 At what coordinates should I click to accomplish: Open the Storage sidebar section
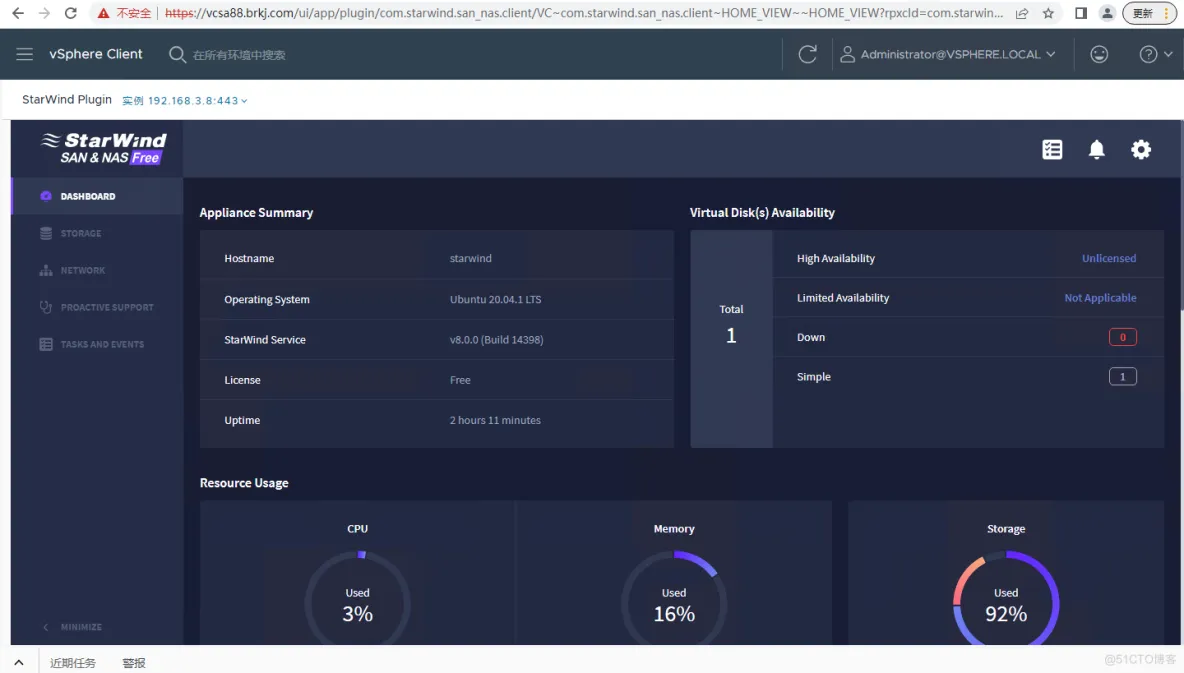click(x=97, y=233)
